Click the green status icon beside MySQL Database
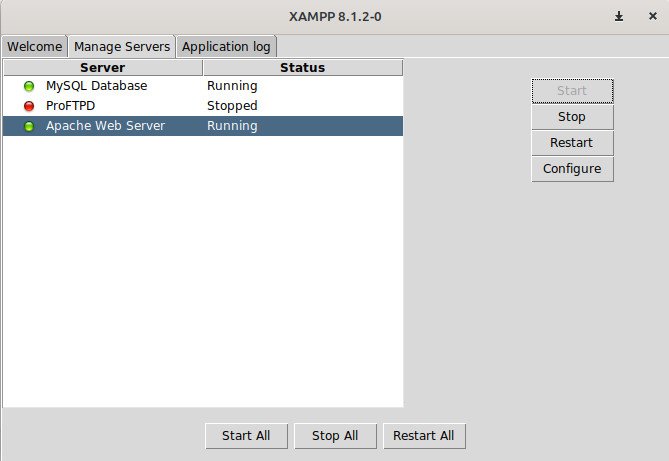The height and width of the screenshot is (461, 669). click(29, 86)
